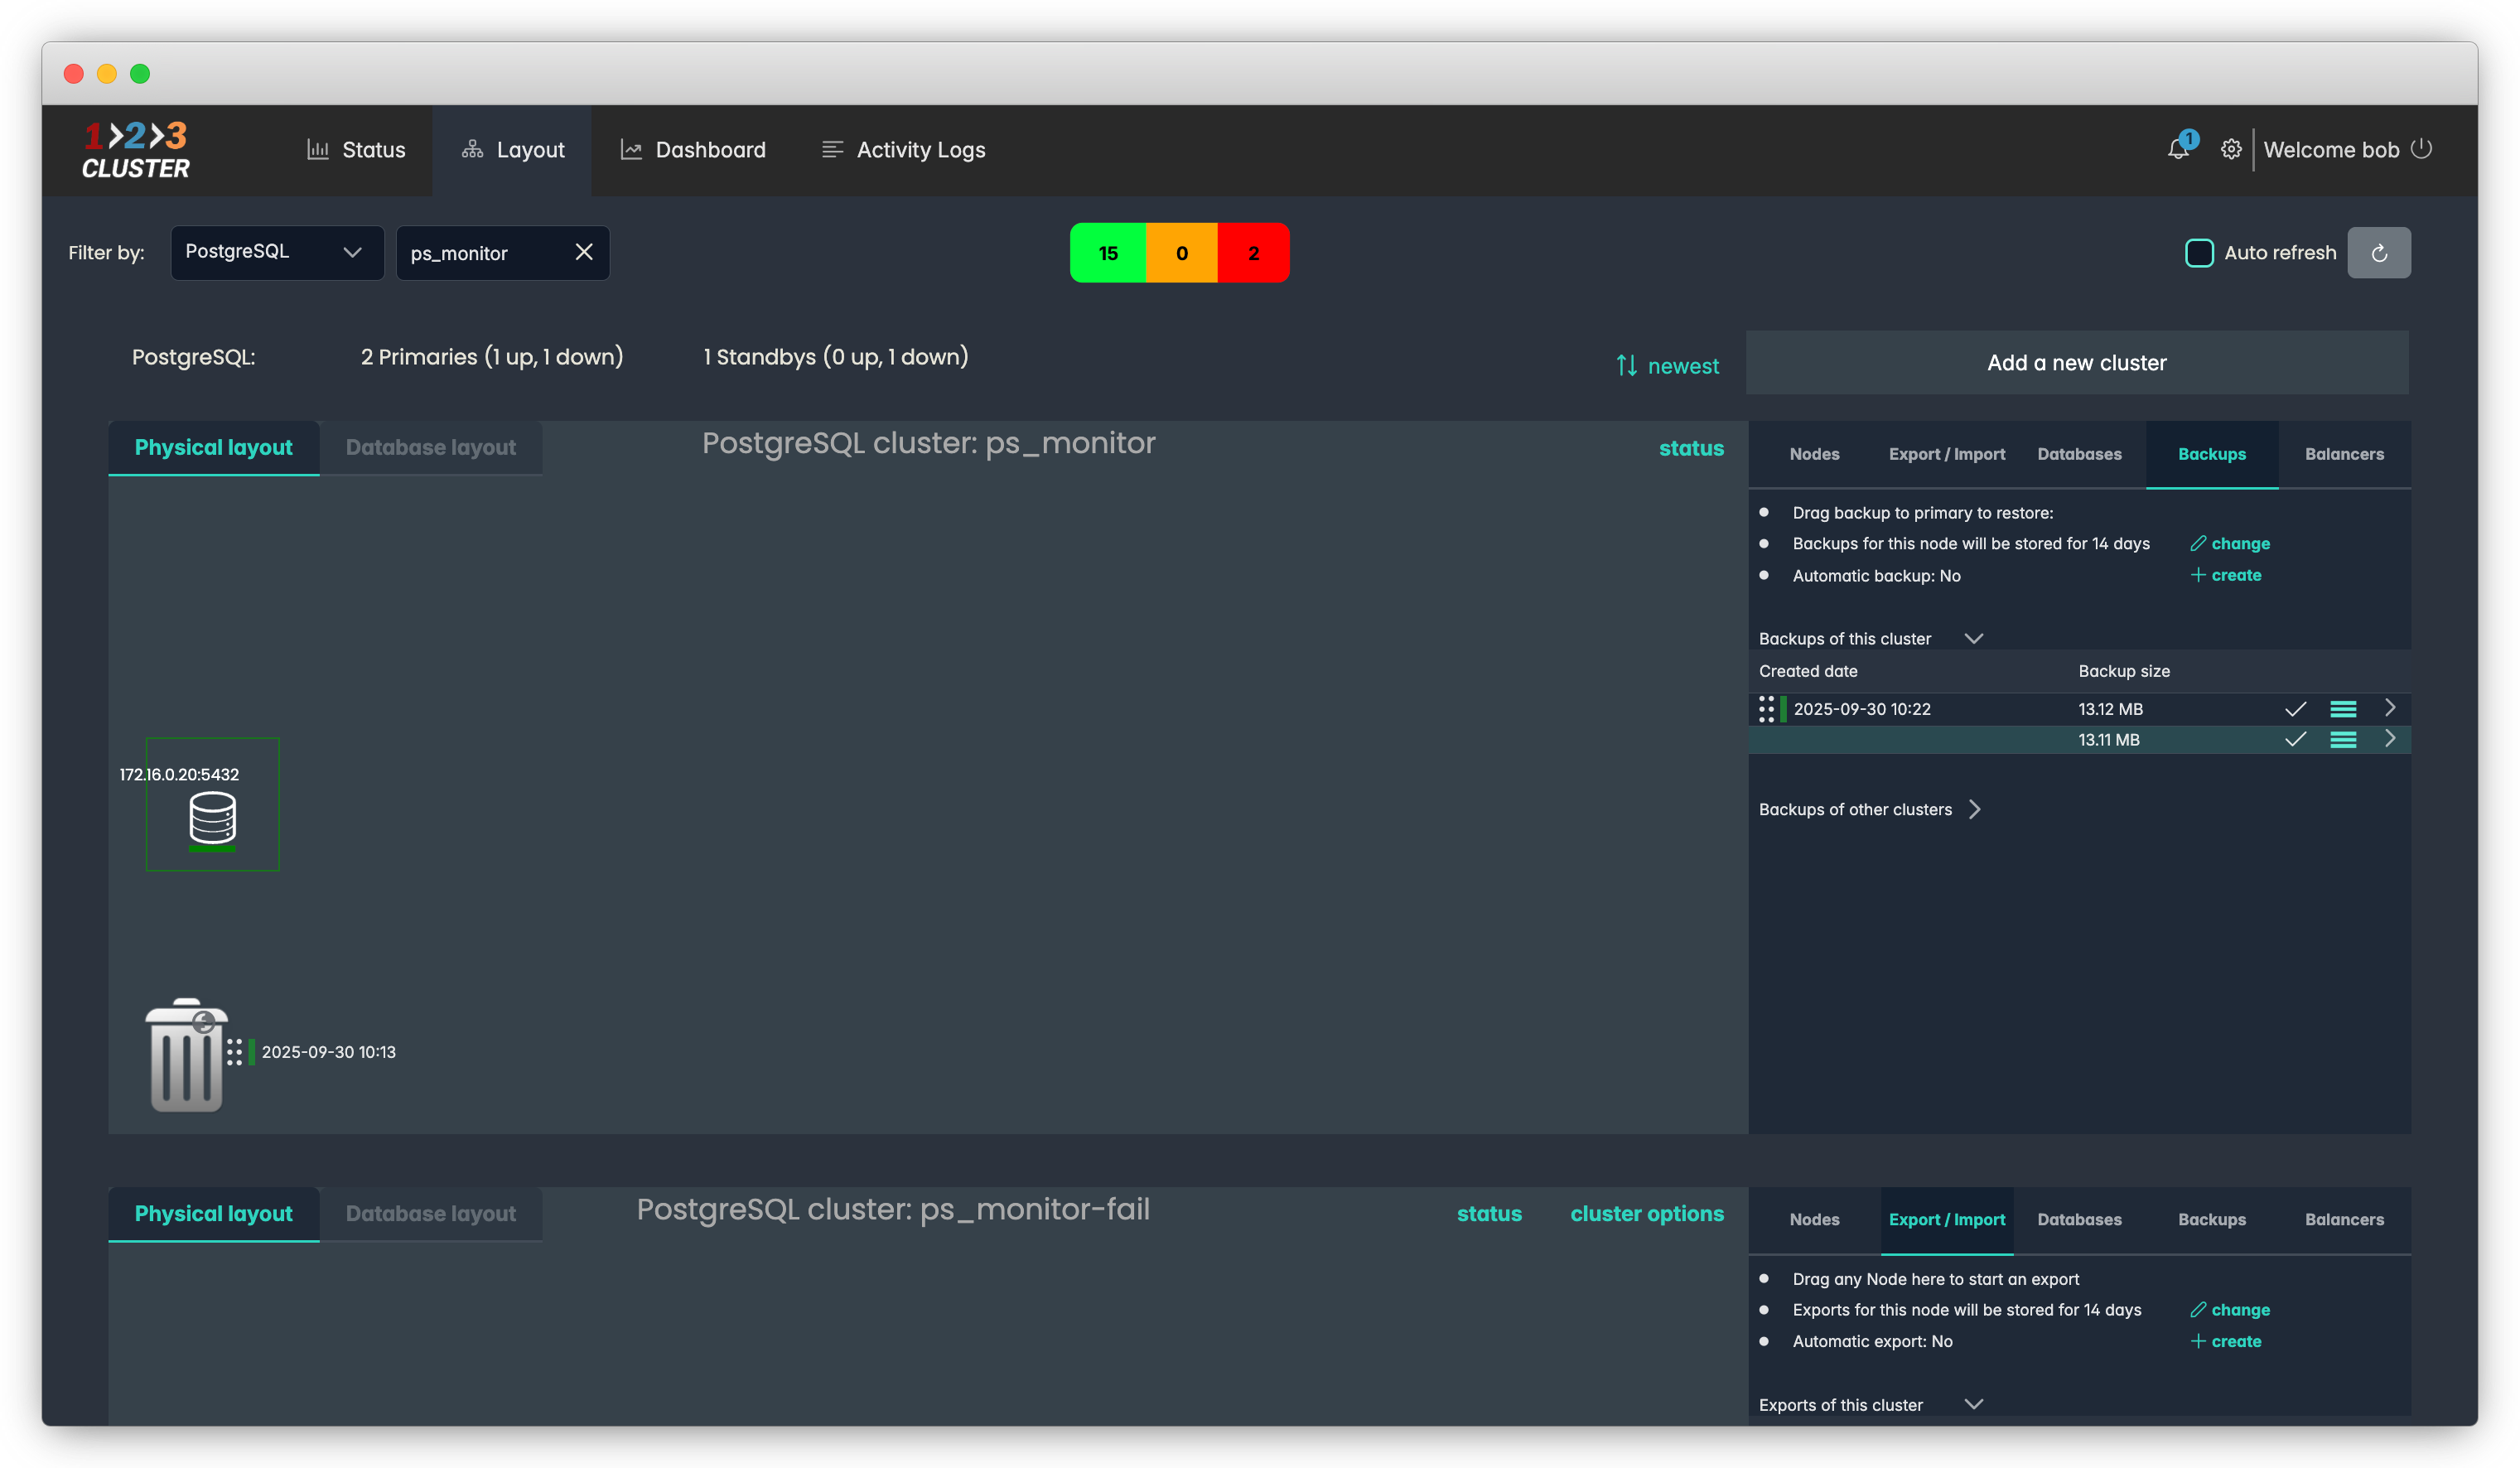Click Add a new cluster button

tap(2076, 363)
